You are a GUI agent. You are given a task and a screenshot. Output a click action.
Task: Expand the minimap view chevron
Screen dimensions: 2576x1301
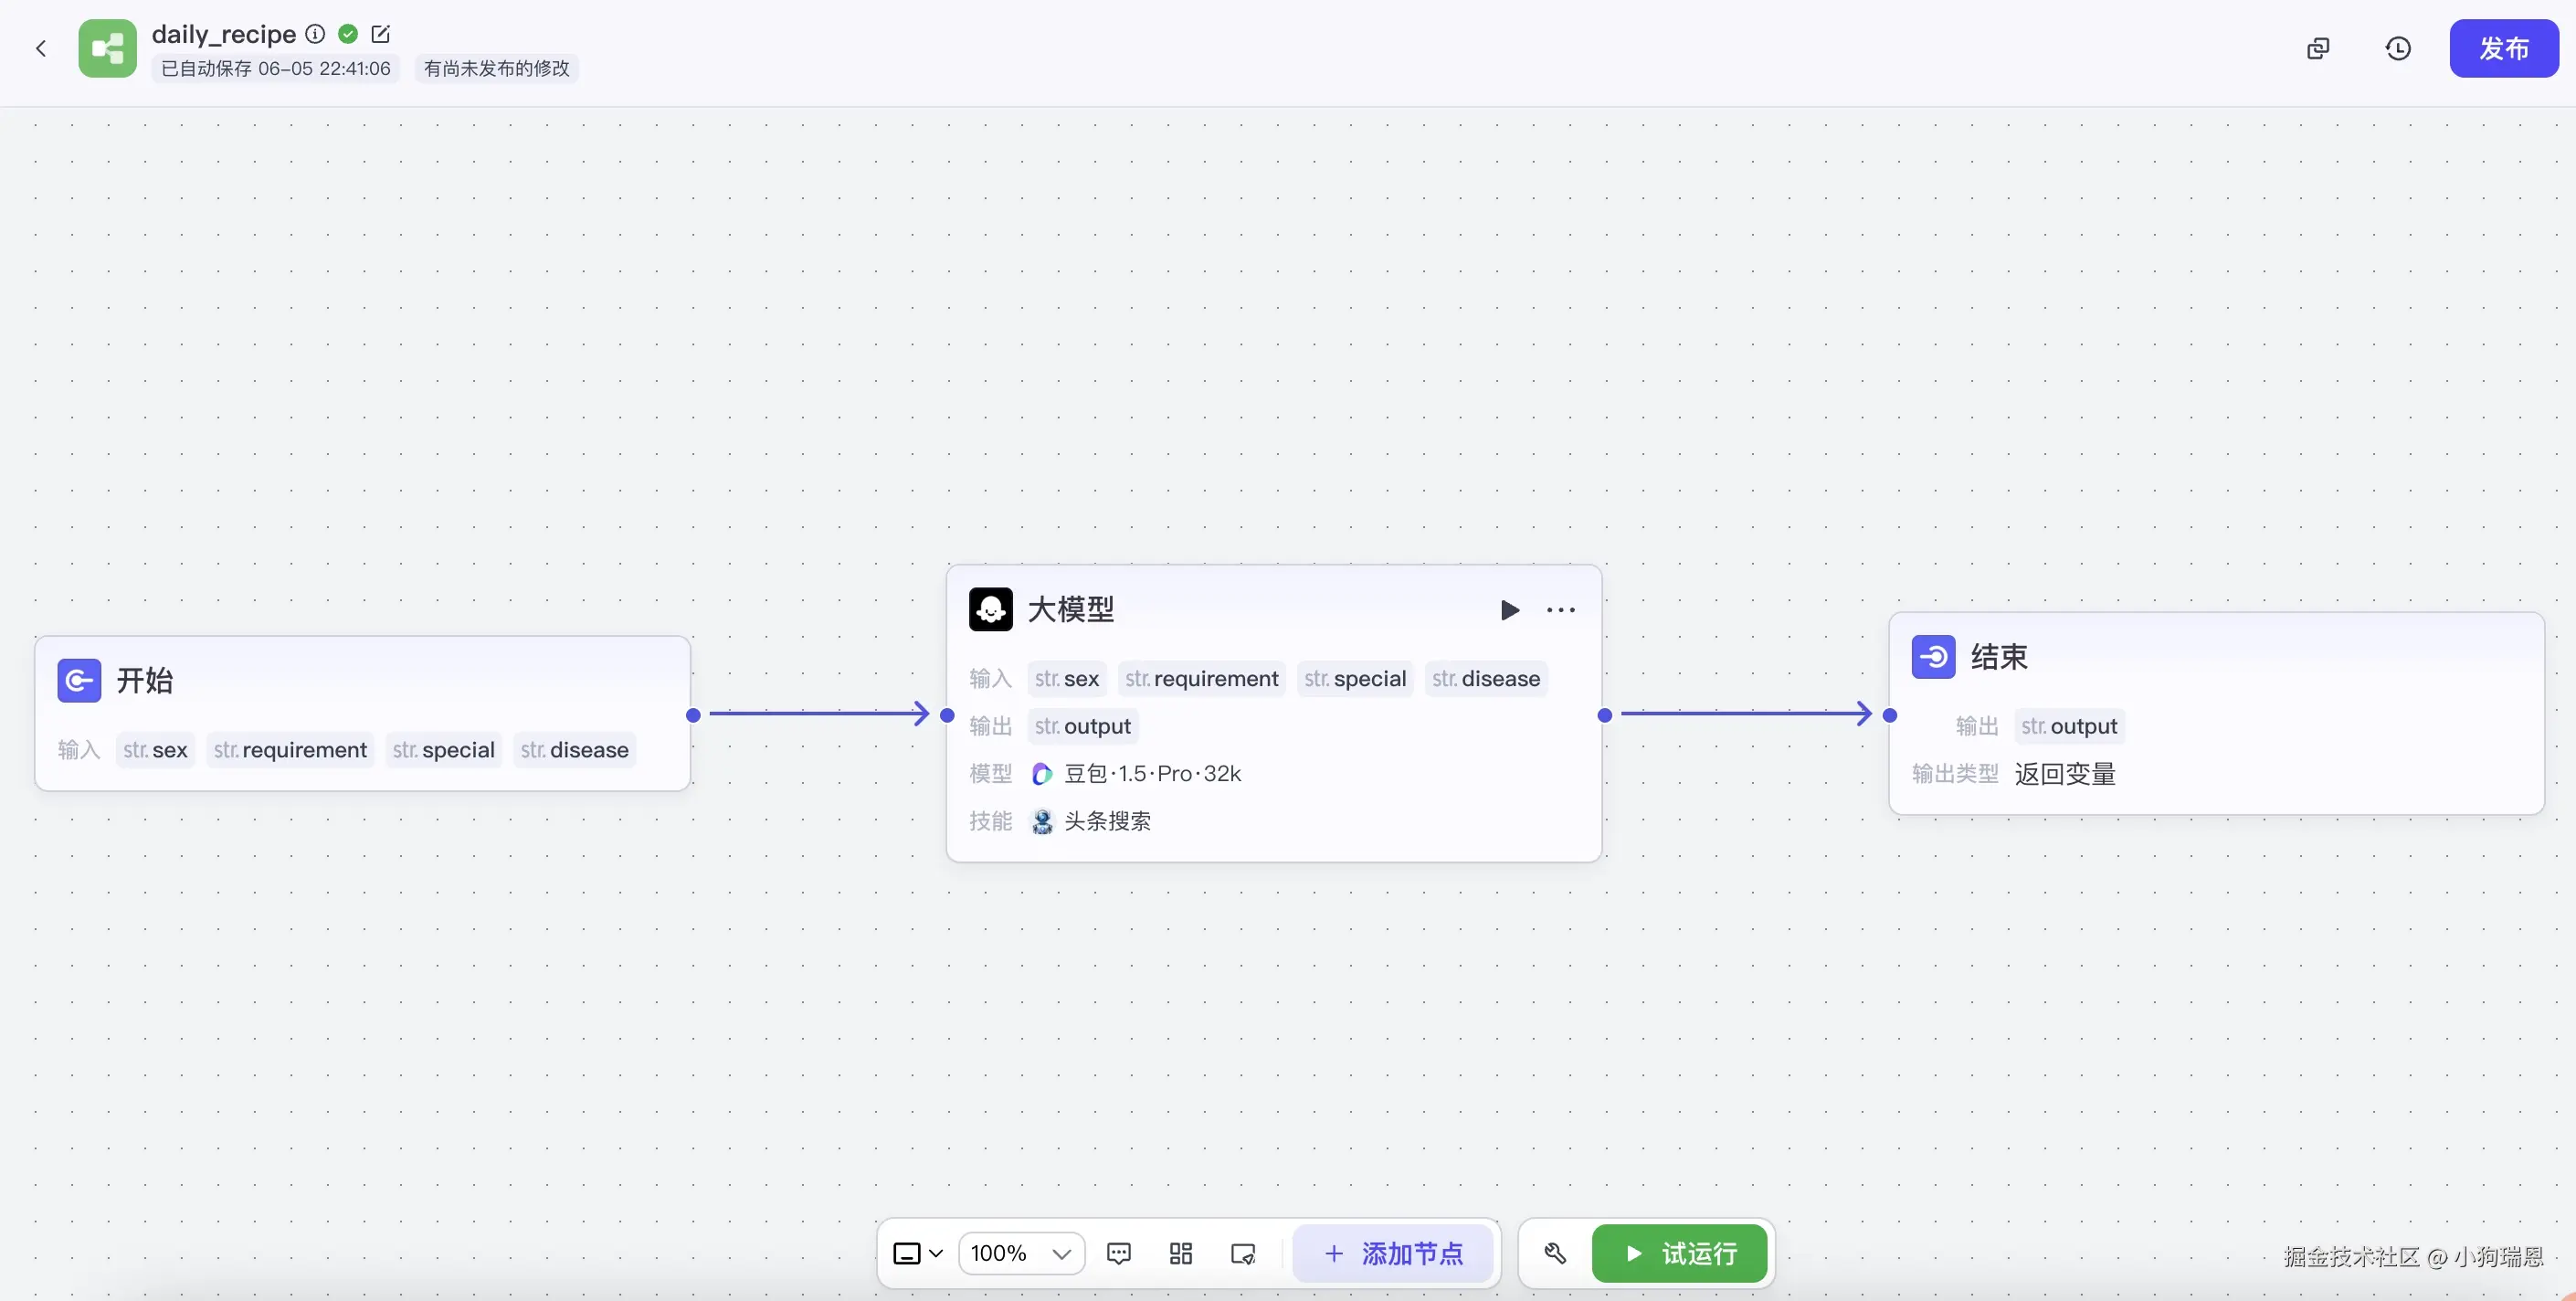pos(936,1253)
